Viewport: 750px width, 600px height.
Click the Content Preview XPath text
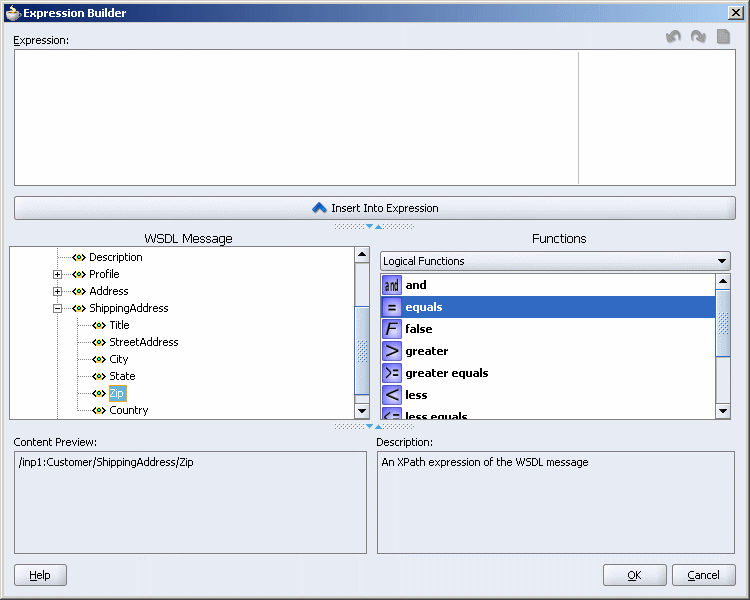click(106, 463)
